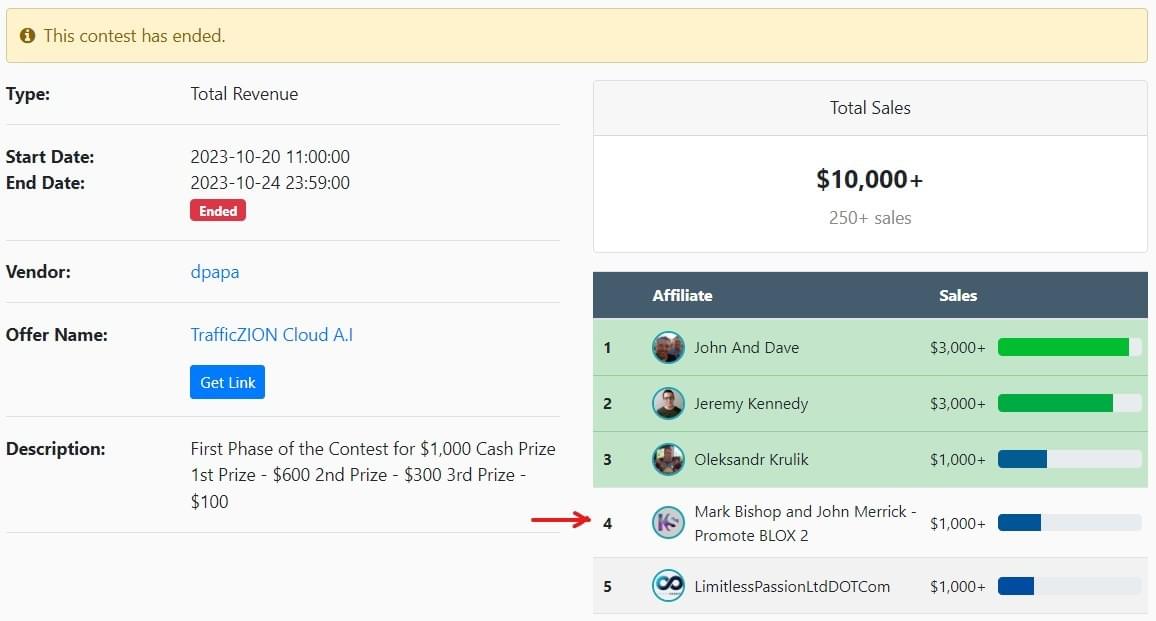Click the avatar in the rank 2 row
The width and height of the screenshot is (1156, 621).
pyautogui.click(x=668, y=404)
